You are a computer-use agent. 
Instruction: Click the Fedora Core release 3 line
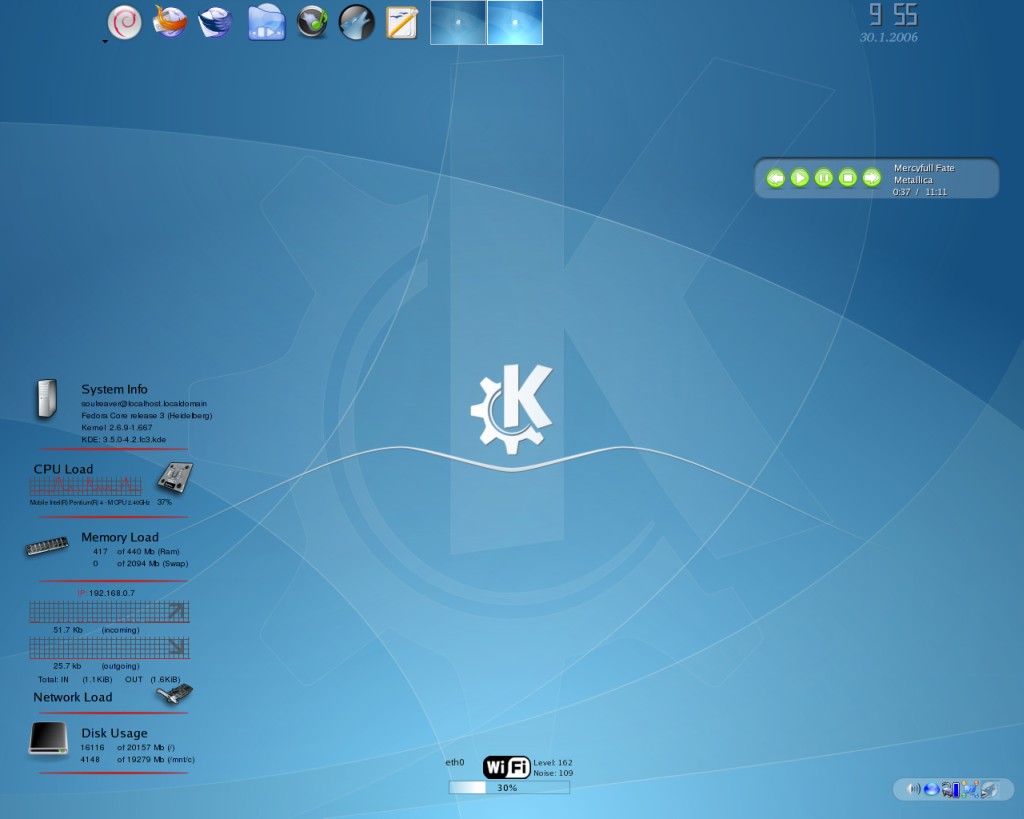(x=146, y=415)
